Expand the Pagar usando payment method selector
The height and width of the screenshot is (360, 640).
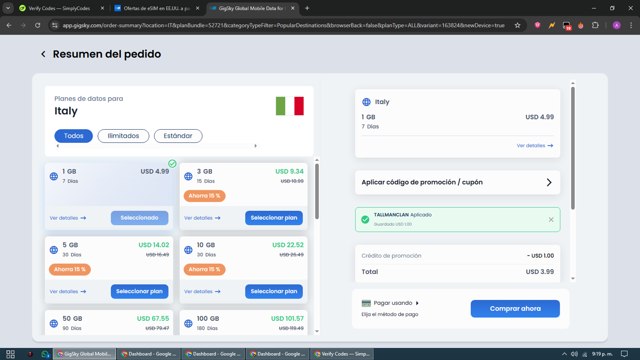click(396, 303)
